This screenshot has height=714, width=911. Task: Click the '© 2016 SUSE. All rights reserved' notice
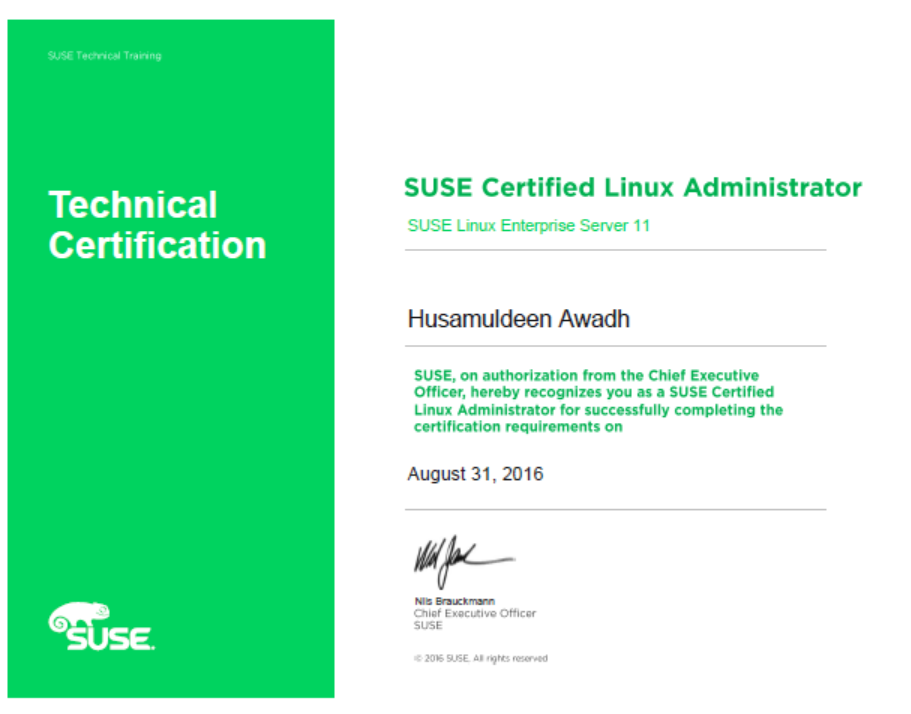pos(481,658)
